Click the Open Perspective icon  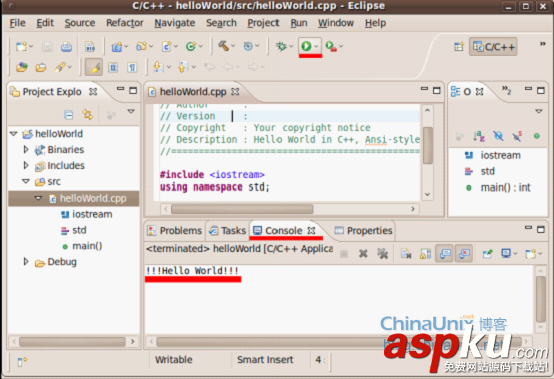(x=459, y=47)
